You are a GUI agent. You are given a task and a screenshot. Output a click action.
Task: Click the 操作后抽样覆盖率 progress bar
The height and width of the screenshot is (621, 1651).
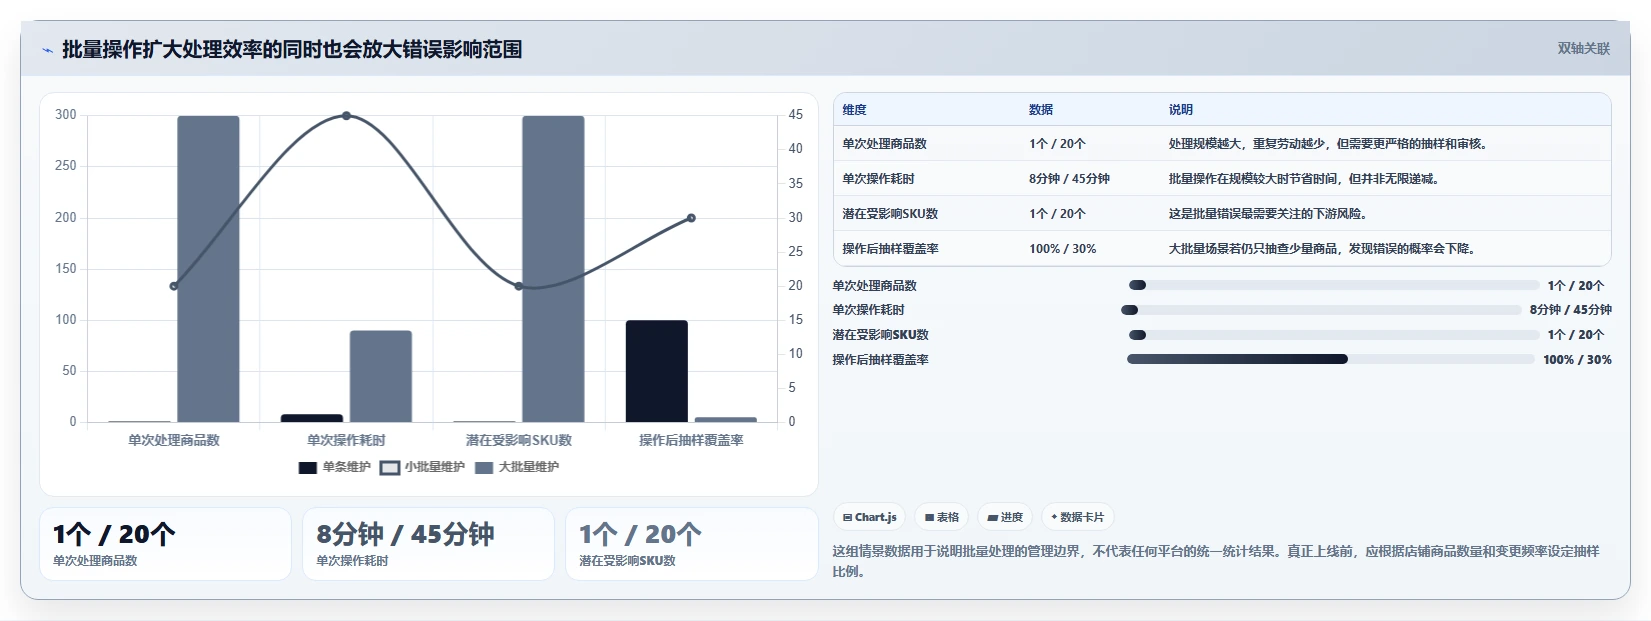click(1331, 359)
